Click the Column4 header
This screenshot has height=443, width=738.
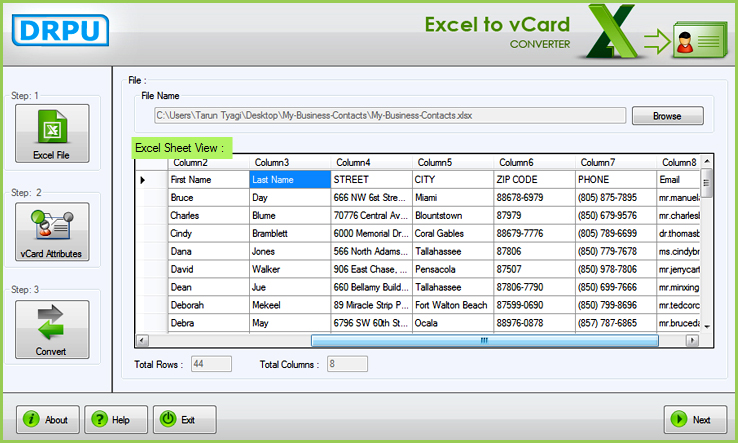click(x=371, y=162)
